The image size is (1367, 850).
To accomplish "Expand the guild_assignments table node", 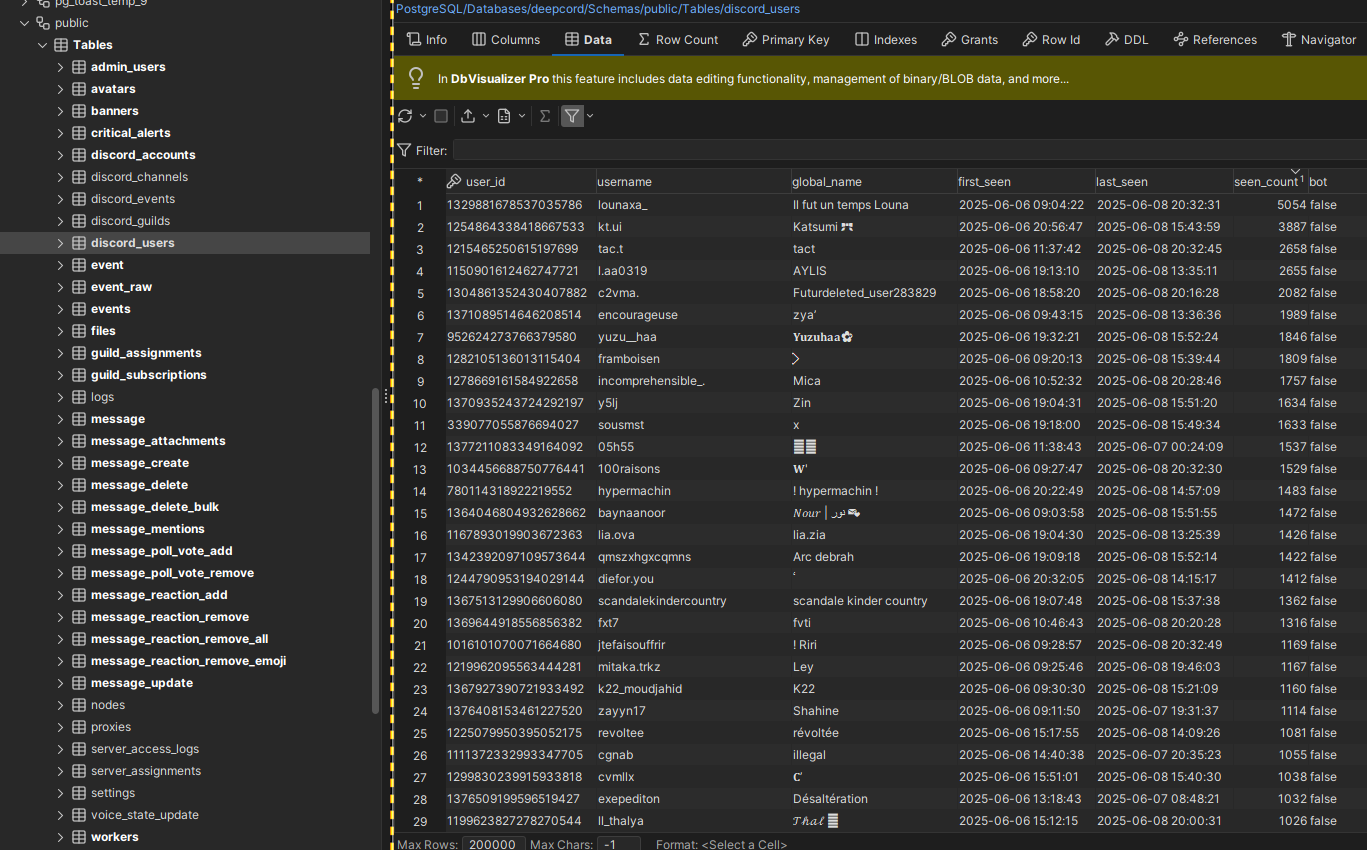I will 60,353.
